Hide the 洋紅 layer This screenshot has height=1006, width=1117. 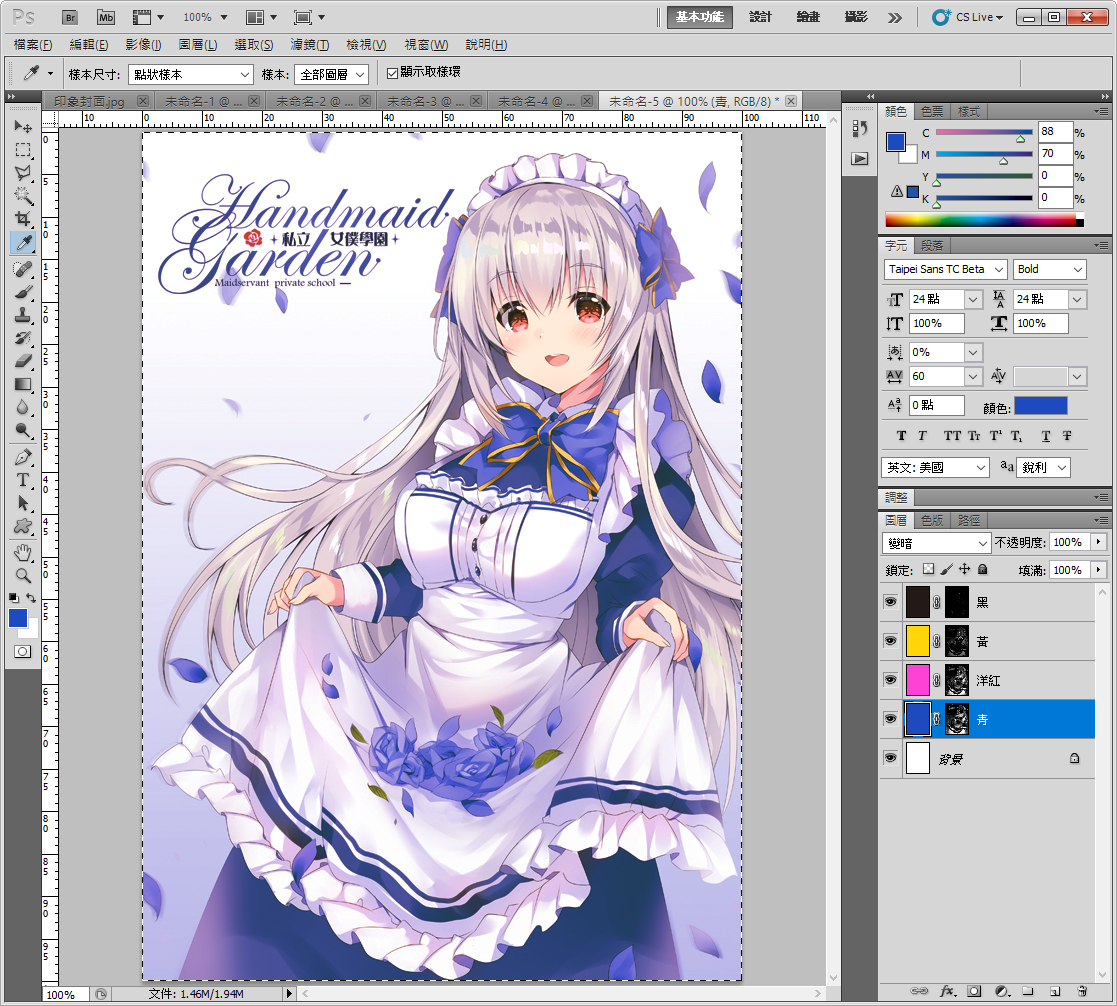[890, 680]
